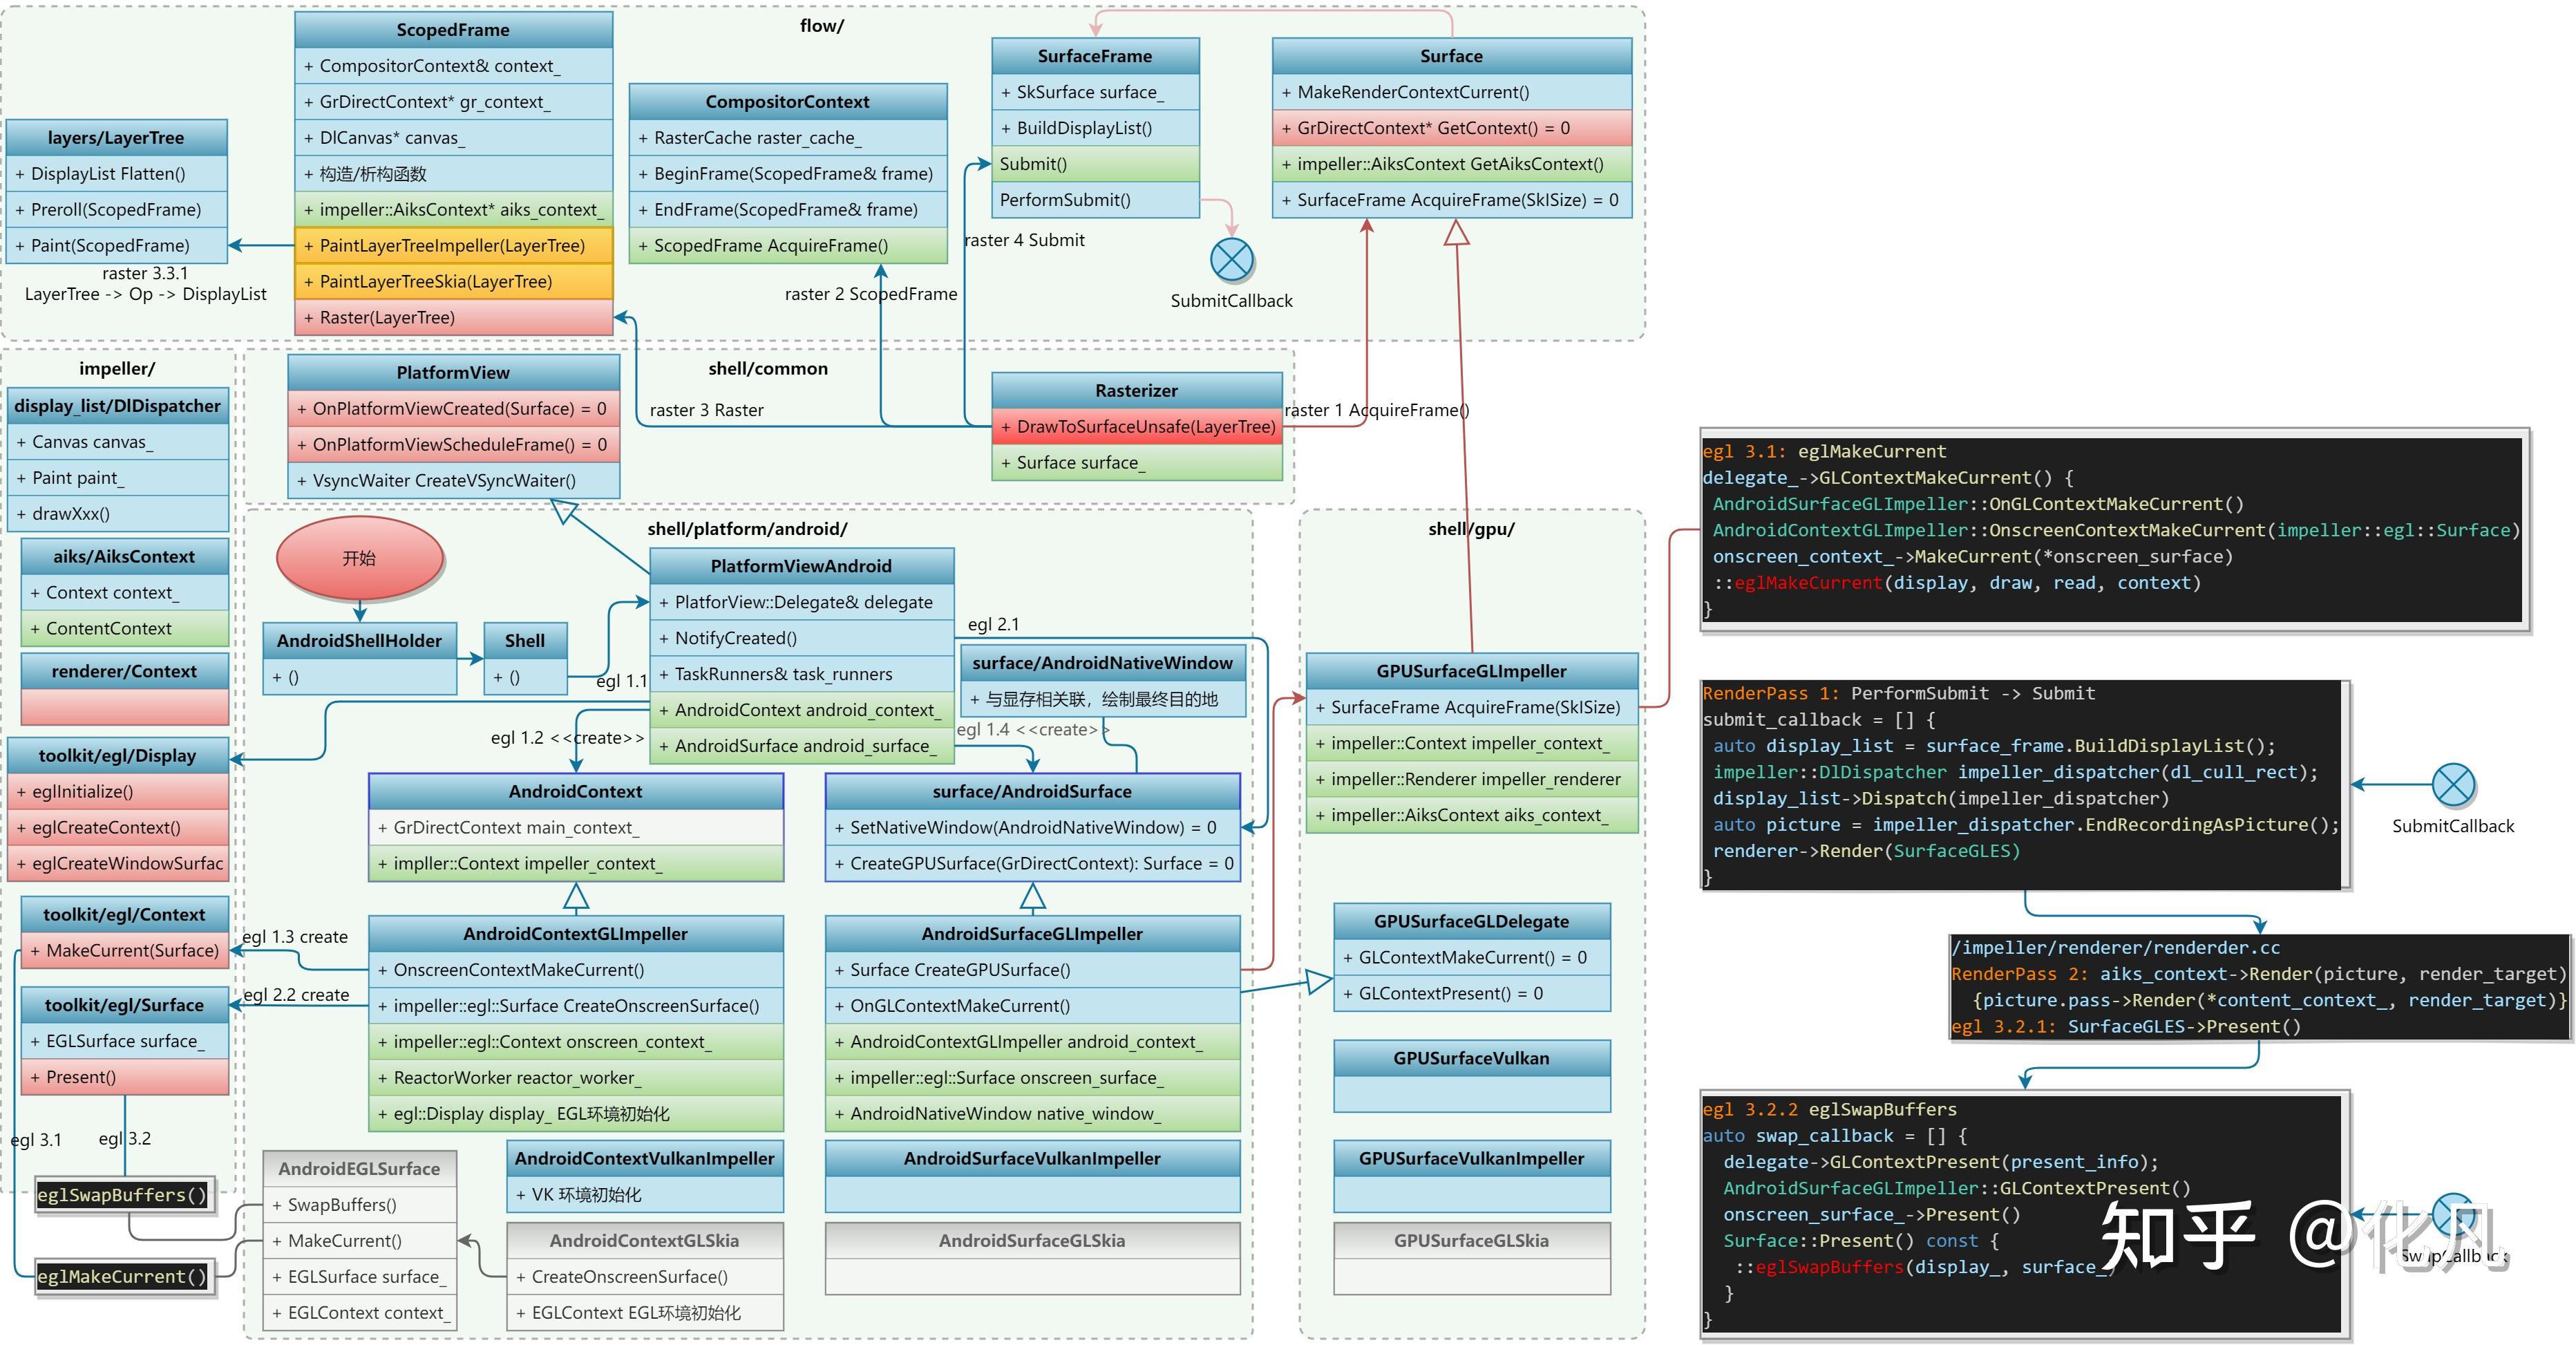The height and width of the screenshot is (1345, 2576).
Task: Select GLContextPresent() = 0 in GPUSurfaceGLDelegate
Action: pyautogui.click(x=1471, y=993)
